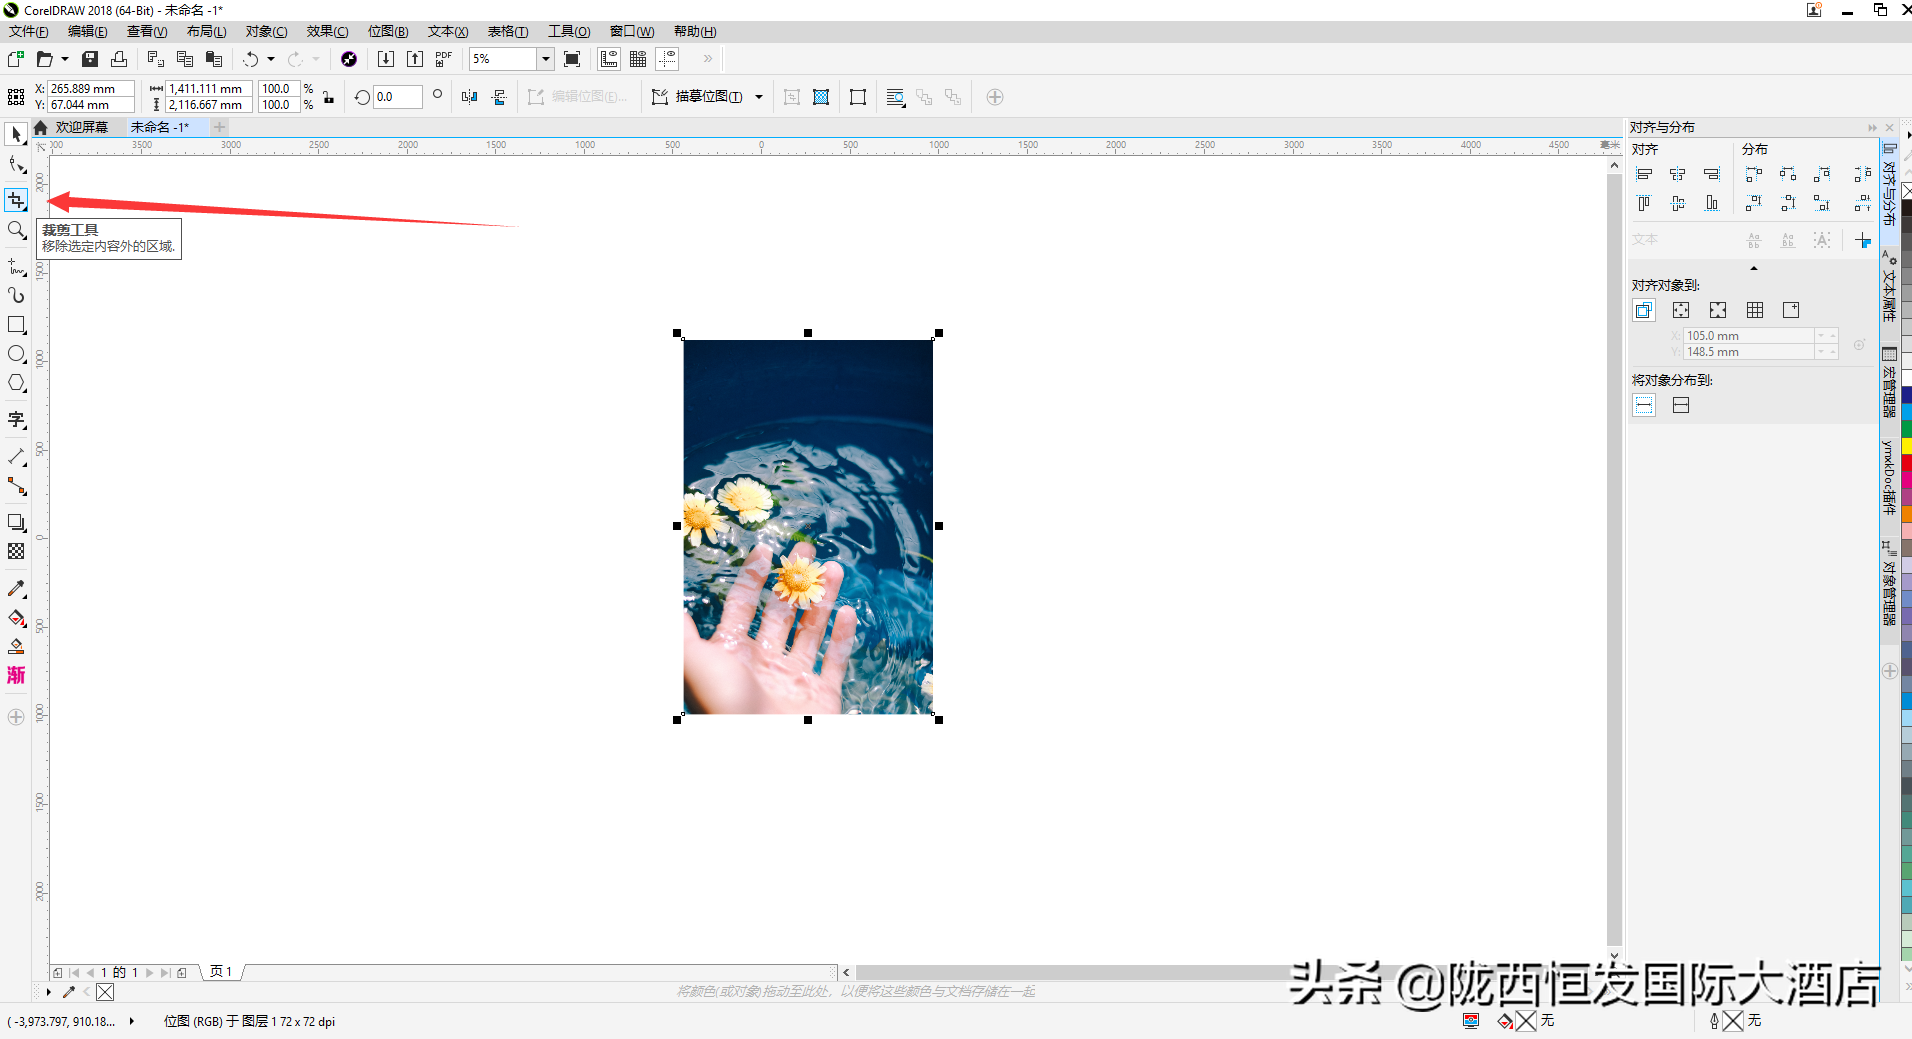
Task: Click the 页 1 page tab
Action: coord(221,972)
